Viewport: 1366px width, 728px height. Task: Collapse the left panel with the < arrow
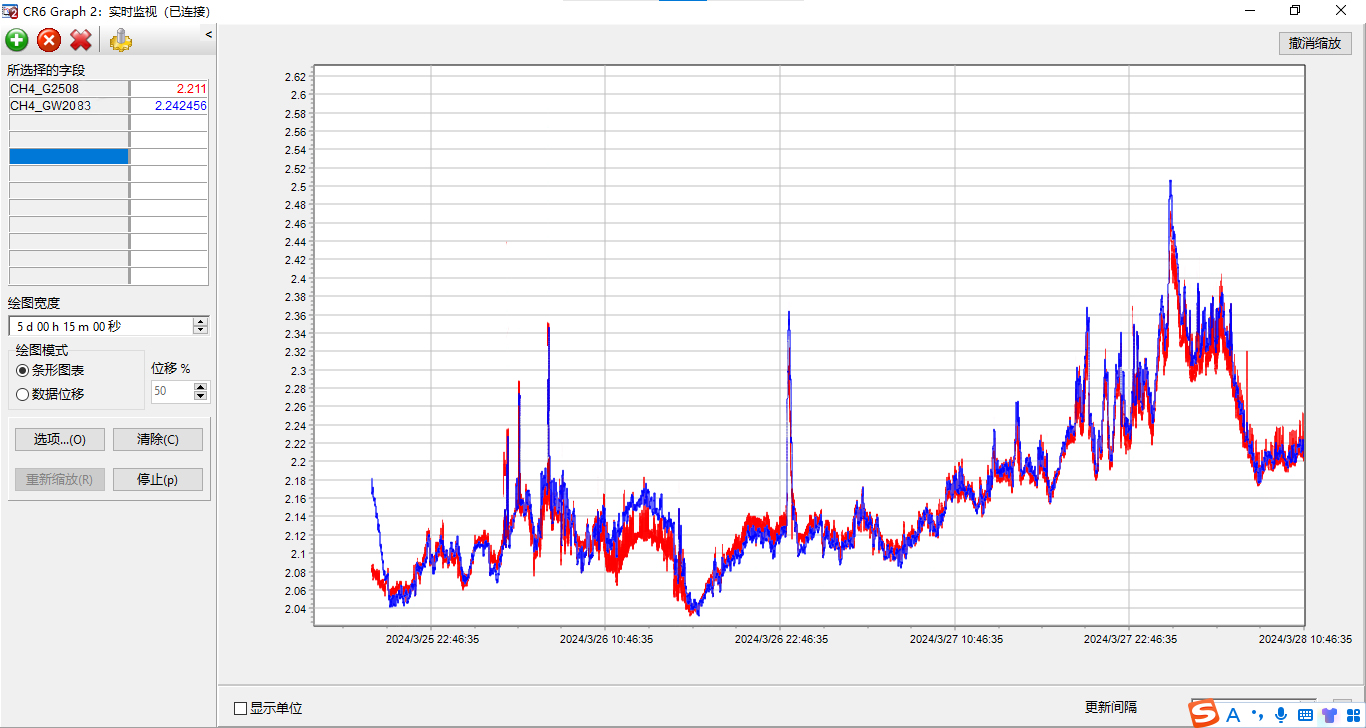[209, 35]
